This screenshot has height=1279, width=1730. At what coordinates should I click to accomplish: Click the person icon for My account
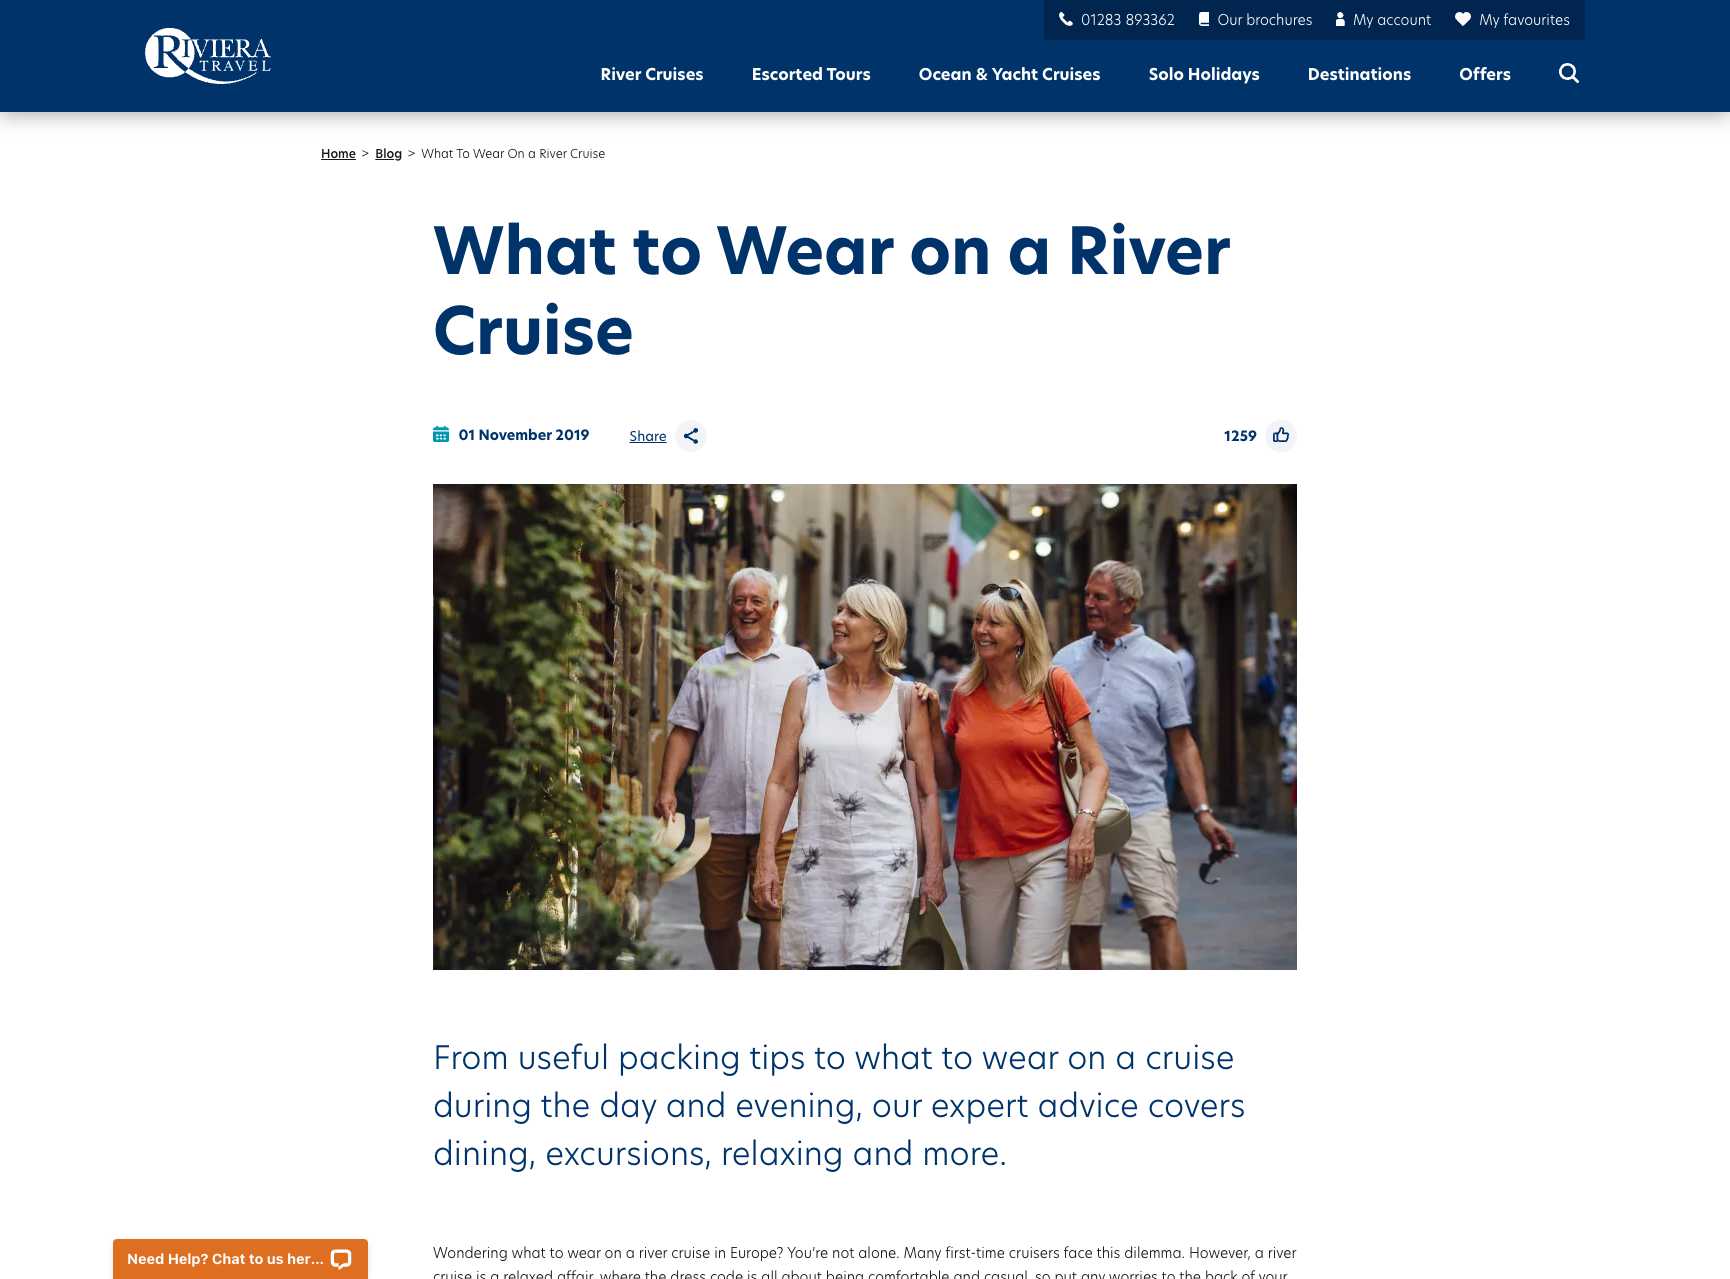coord(1340,19)
